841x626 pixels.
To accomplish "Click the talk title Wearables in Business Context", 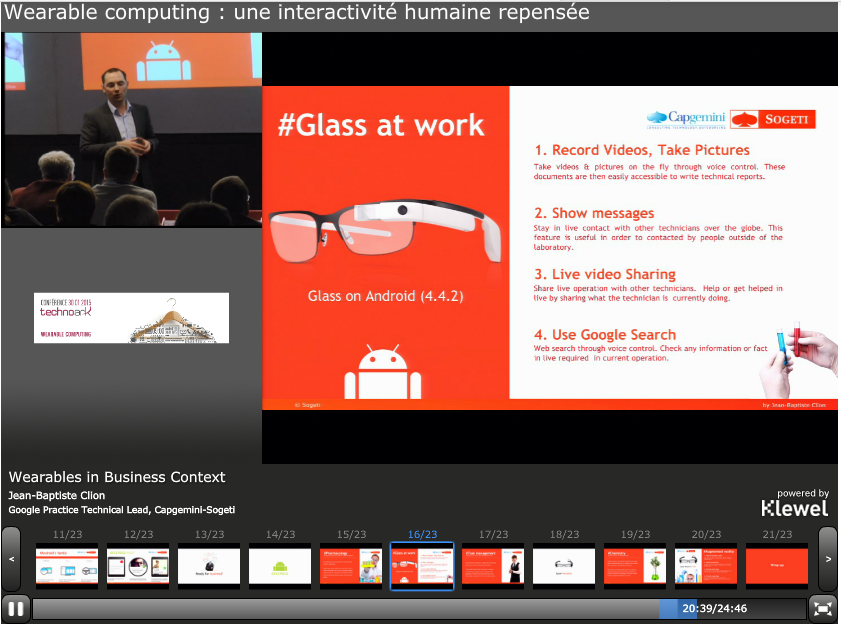I will click(x=117, y=477).
